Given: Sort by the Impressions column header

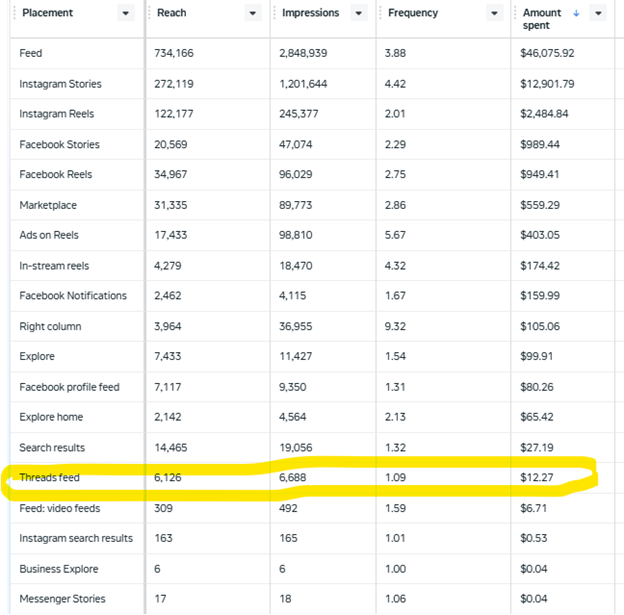Looking at the screenshot, I should tap(310, 13).
